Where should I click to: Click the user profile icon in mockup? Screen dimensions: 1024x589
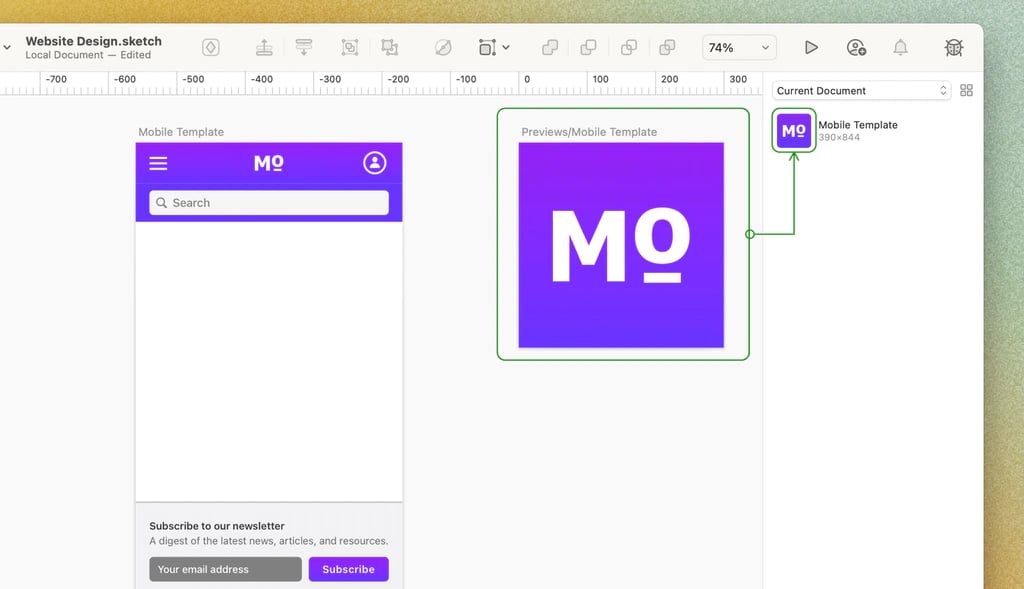pos(375,163)
